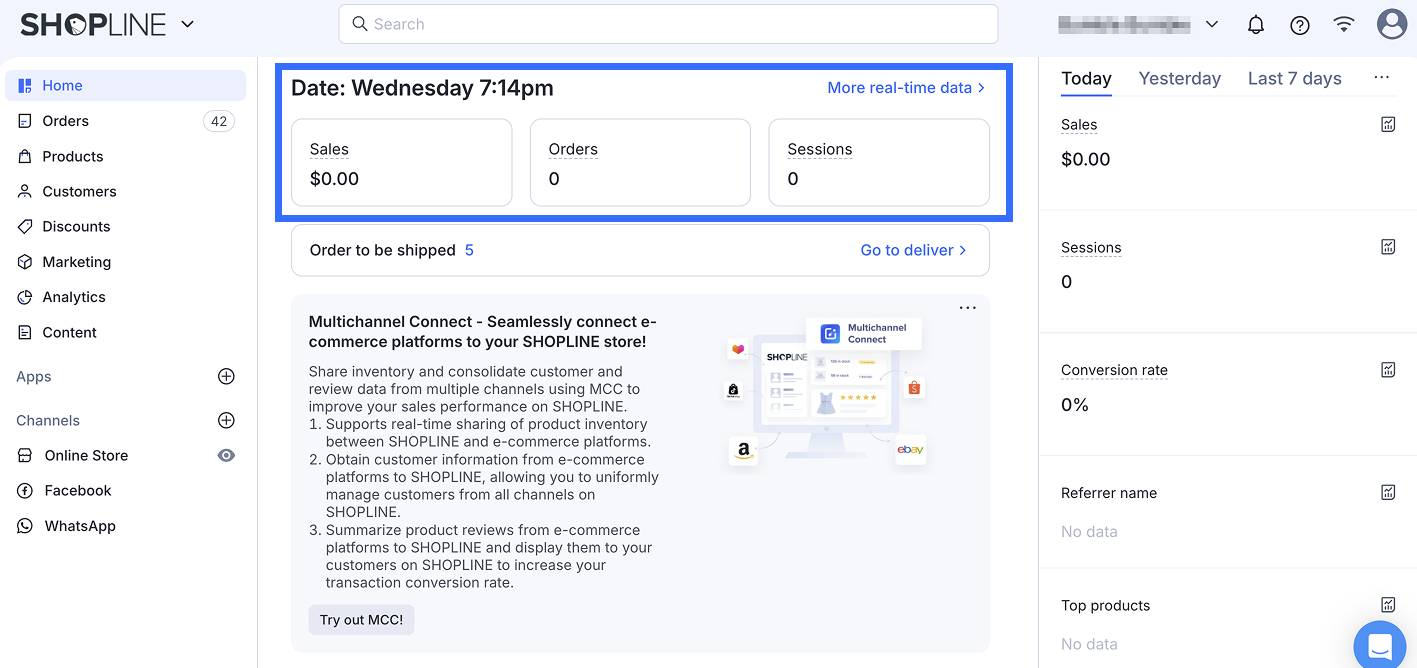Open the More real-time data link
The width and height of the screenshot is (1417, 668).
[x=906, y=88]
